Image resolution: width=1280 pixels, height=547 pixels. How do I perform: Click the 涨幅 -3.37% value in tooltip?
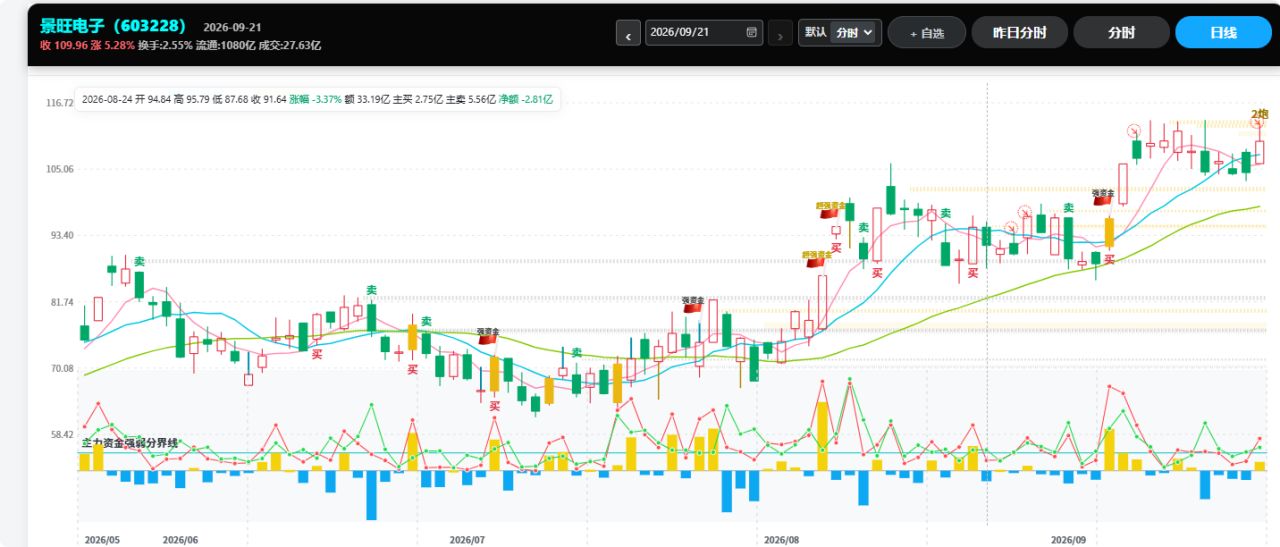(315, 100)
